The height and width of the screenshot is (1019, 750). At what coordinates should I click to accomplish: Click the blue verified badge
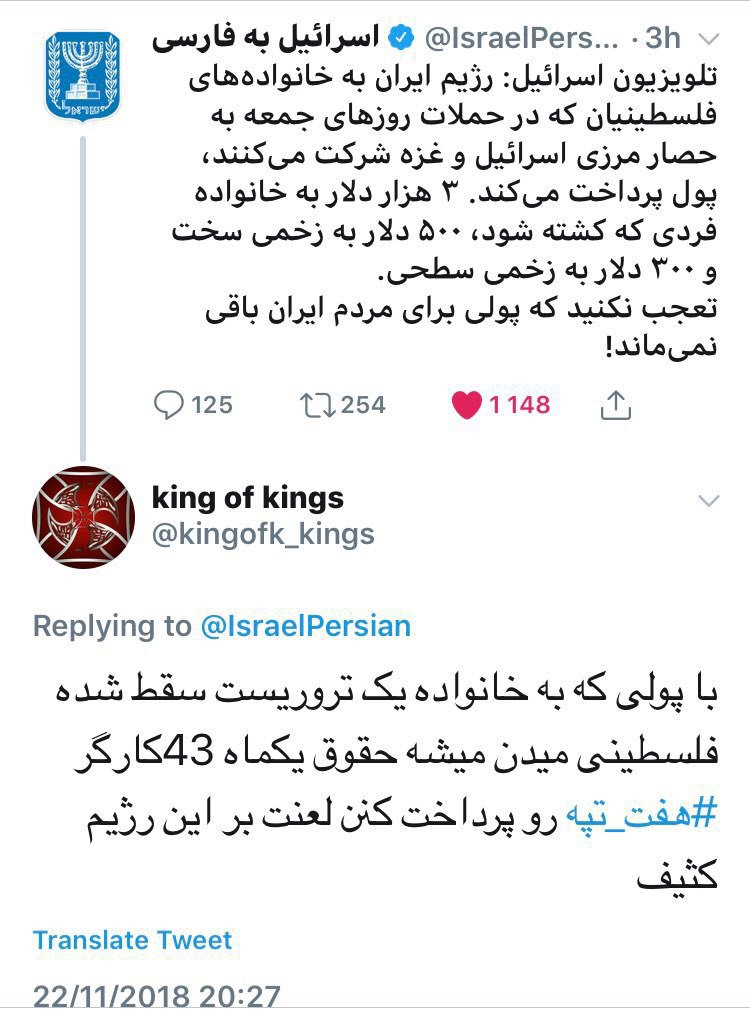point(400,39)
